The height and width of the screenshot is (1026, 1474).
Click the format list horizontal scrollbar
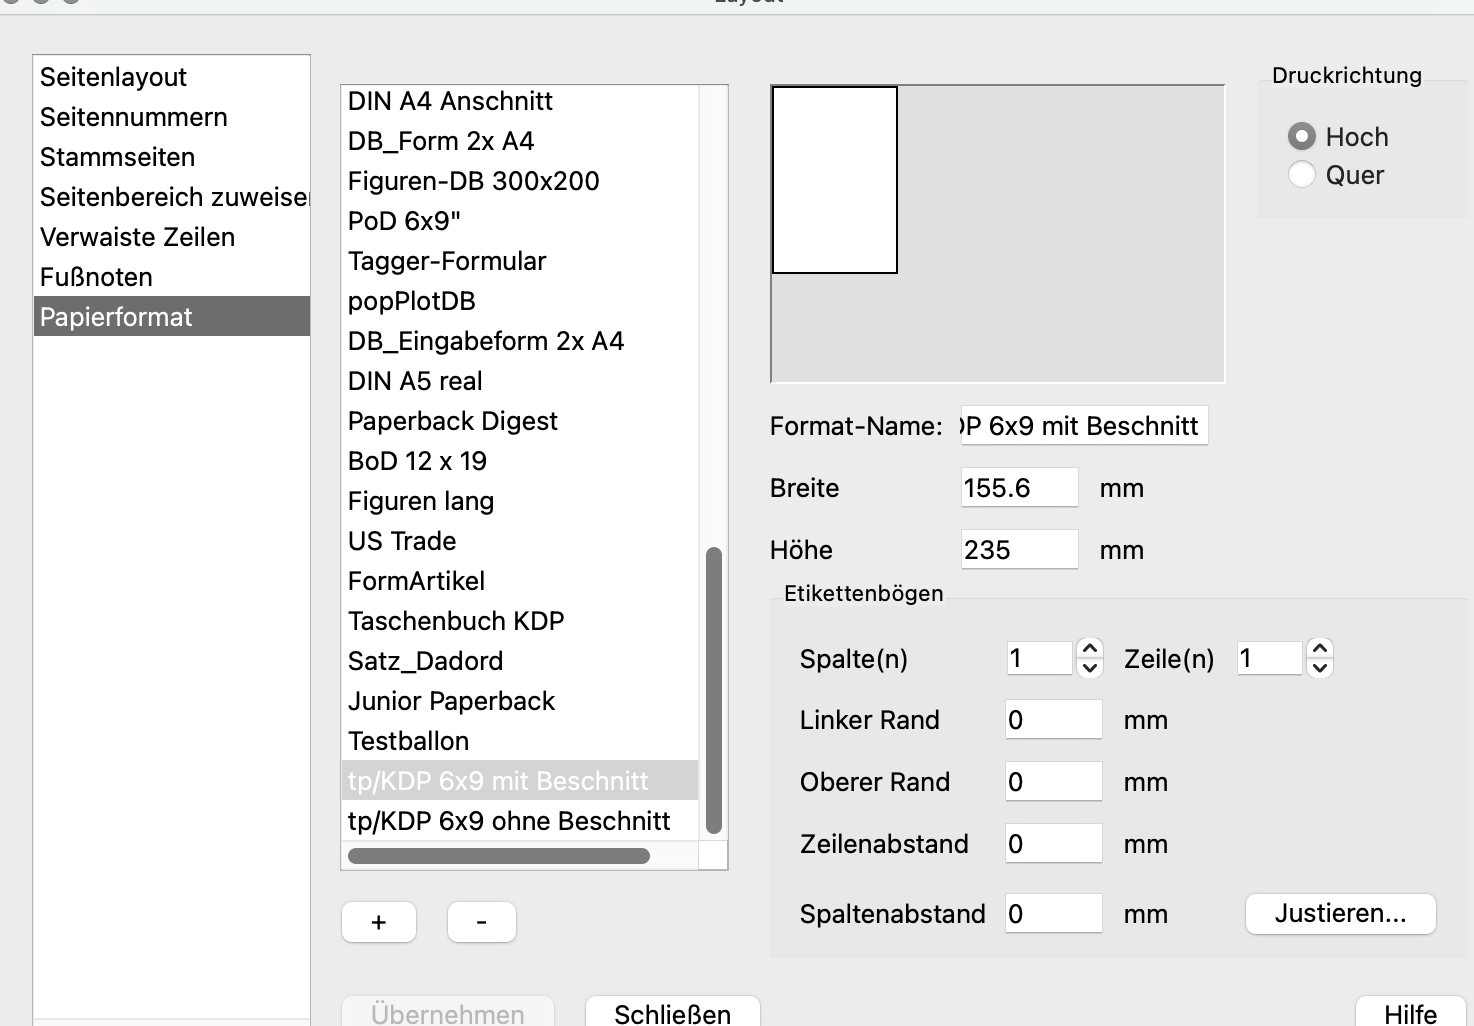pos(499,856)
